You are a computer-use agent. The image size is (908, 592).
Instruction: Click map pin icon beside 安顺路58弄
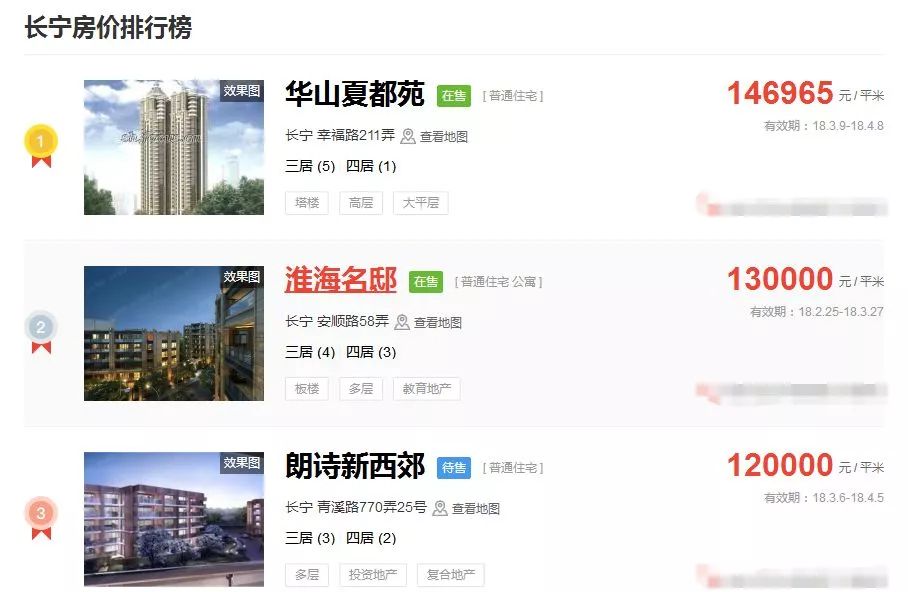(x=401, y=322)
